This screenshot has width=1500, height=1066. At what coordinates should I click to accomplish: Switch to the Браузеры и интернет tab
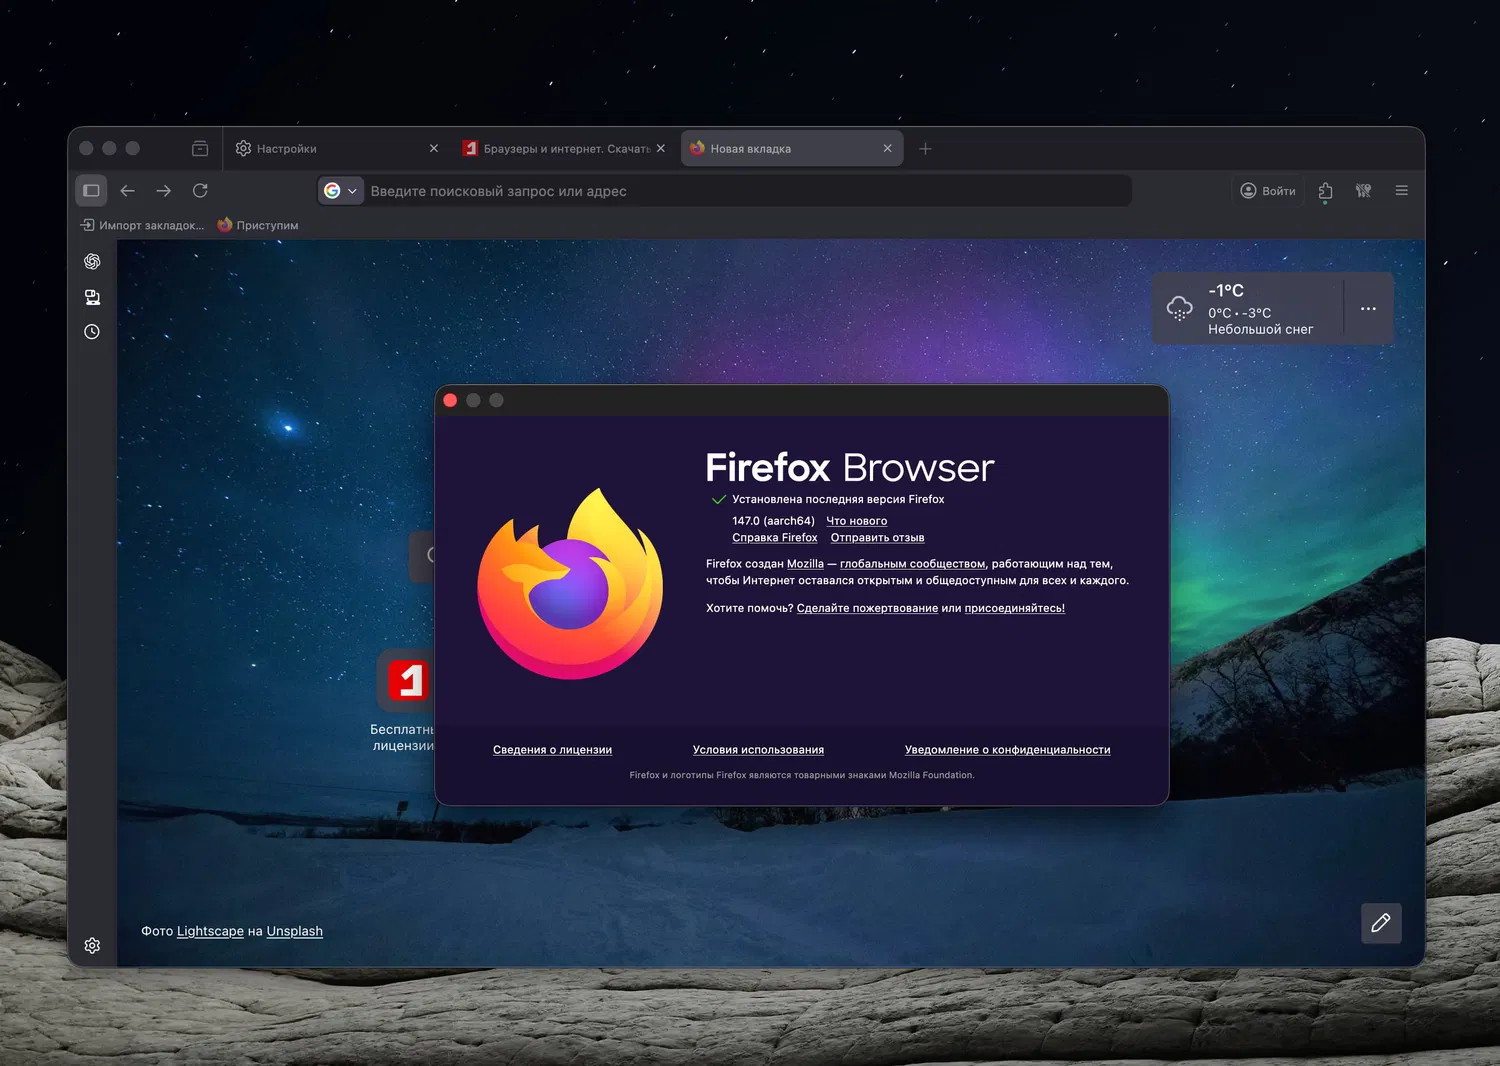tap(564, 148)
